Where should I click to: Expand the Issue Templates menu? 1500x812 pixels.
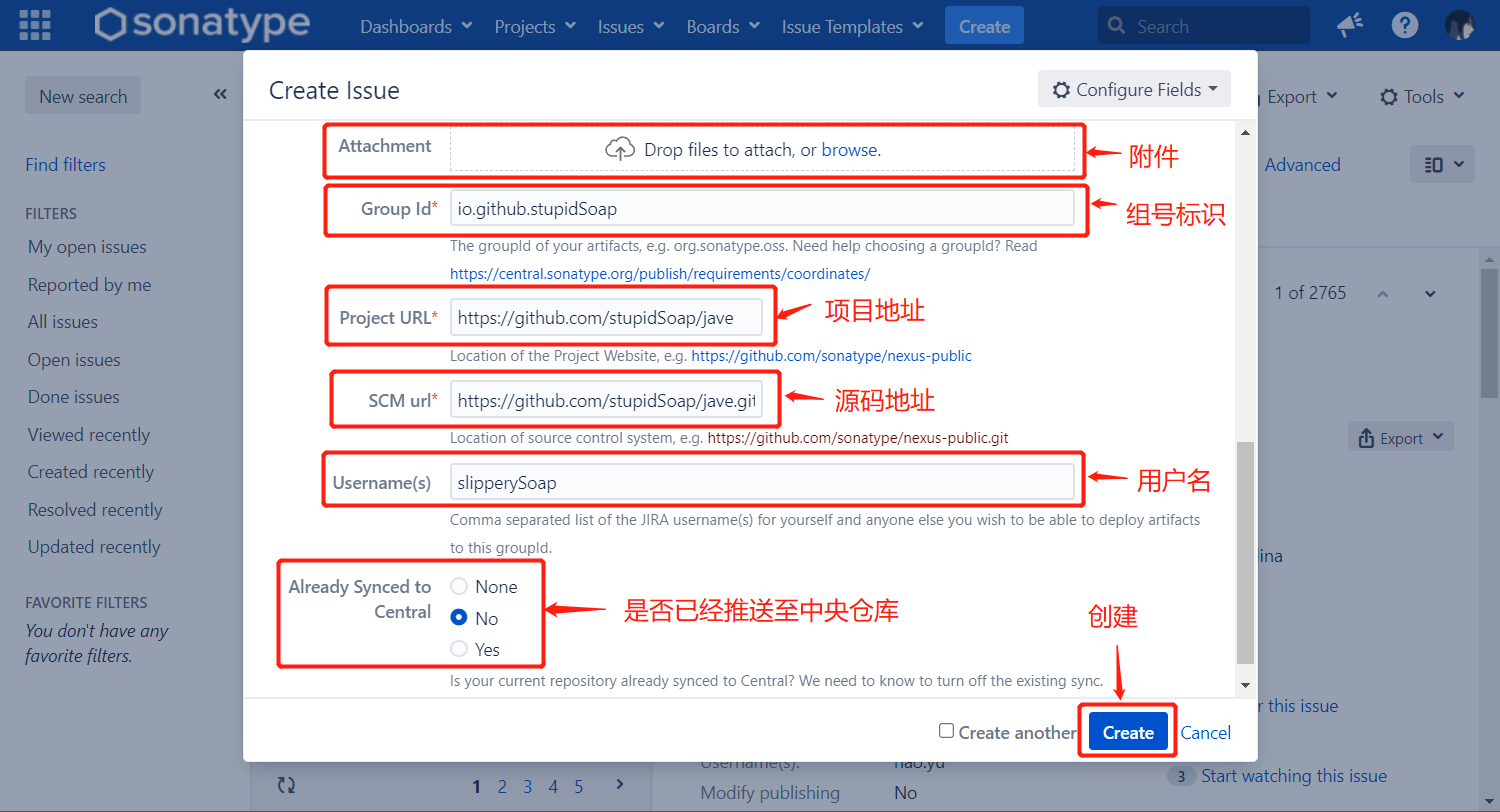pos(852,26)
